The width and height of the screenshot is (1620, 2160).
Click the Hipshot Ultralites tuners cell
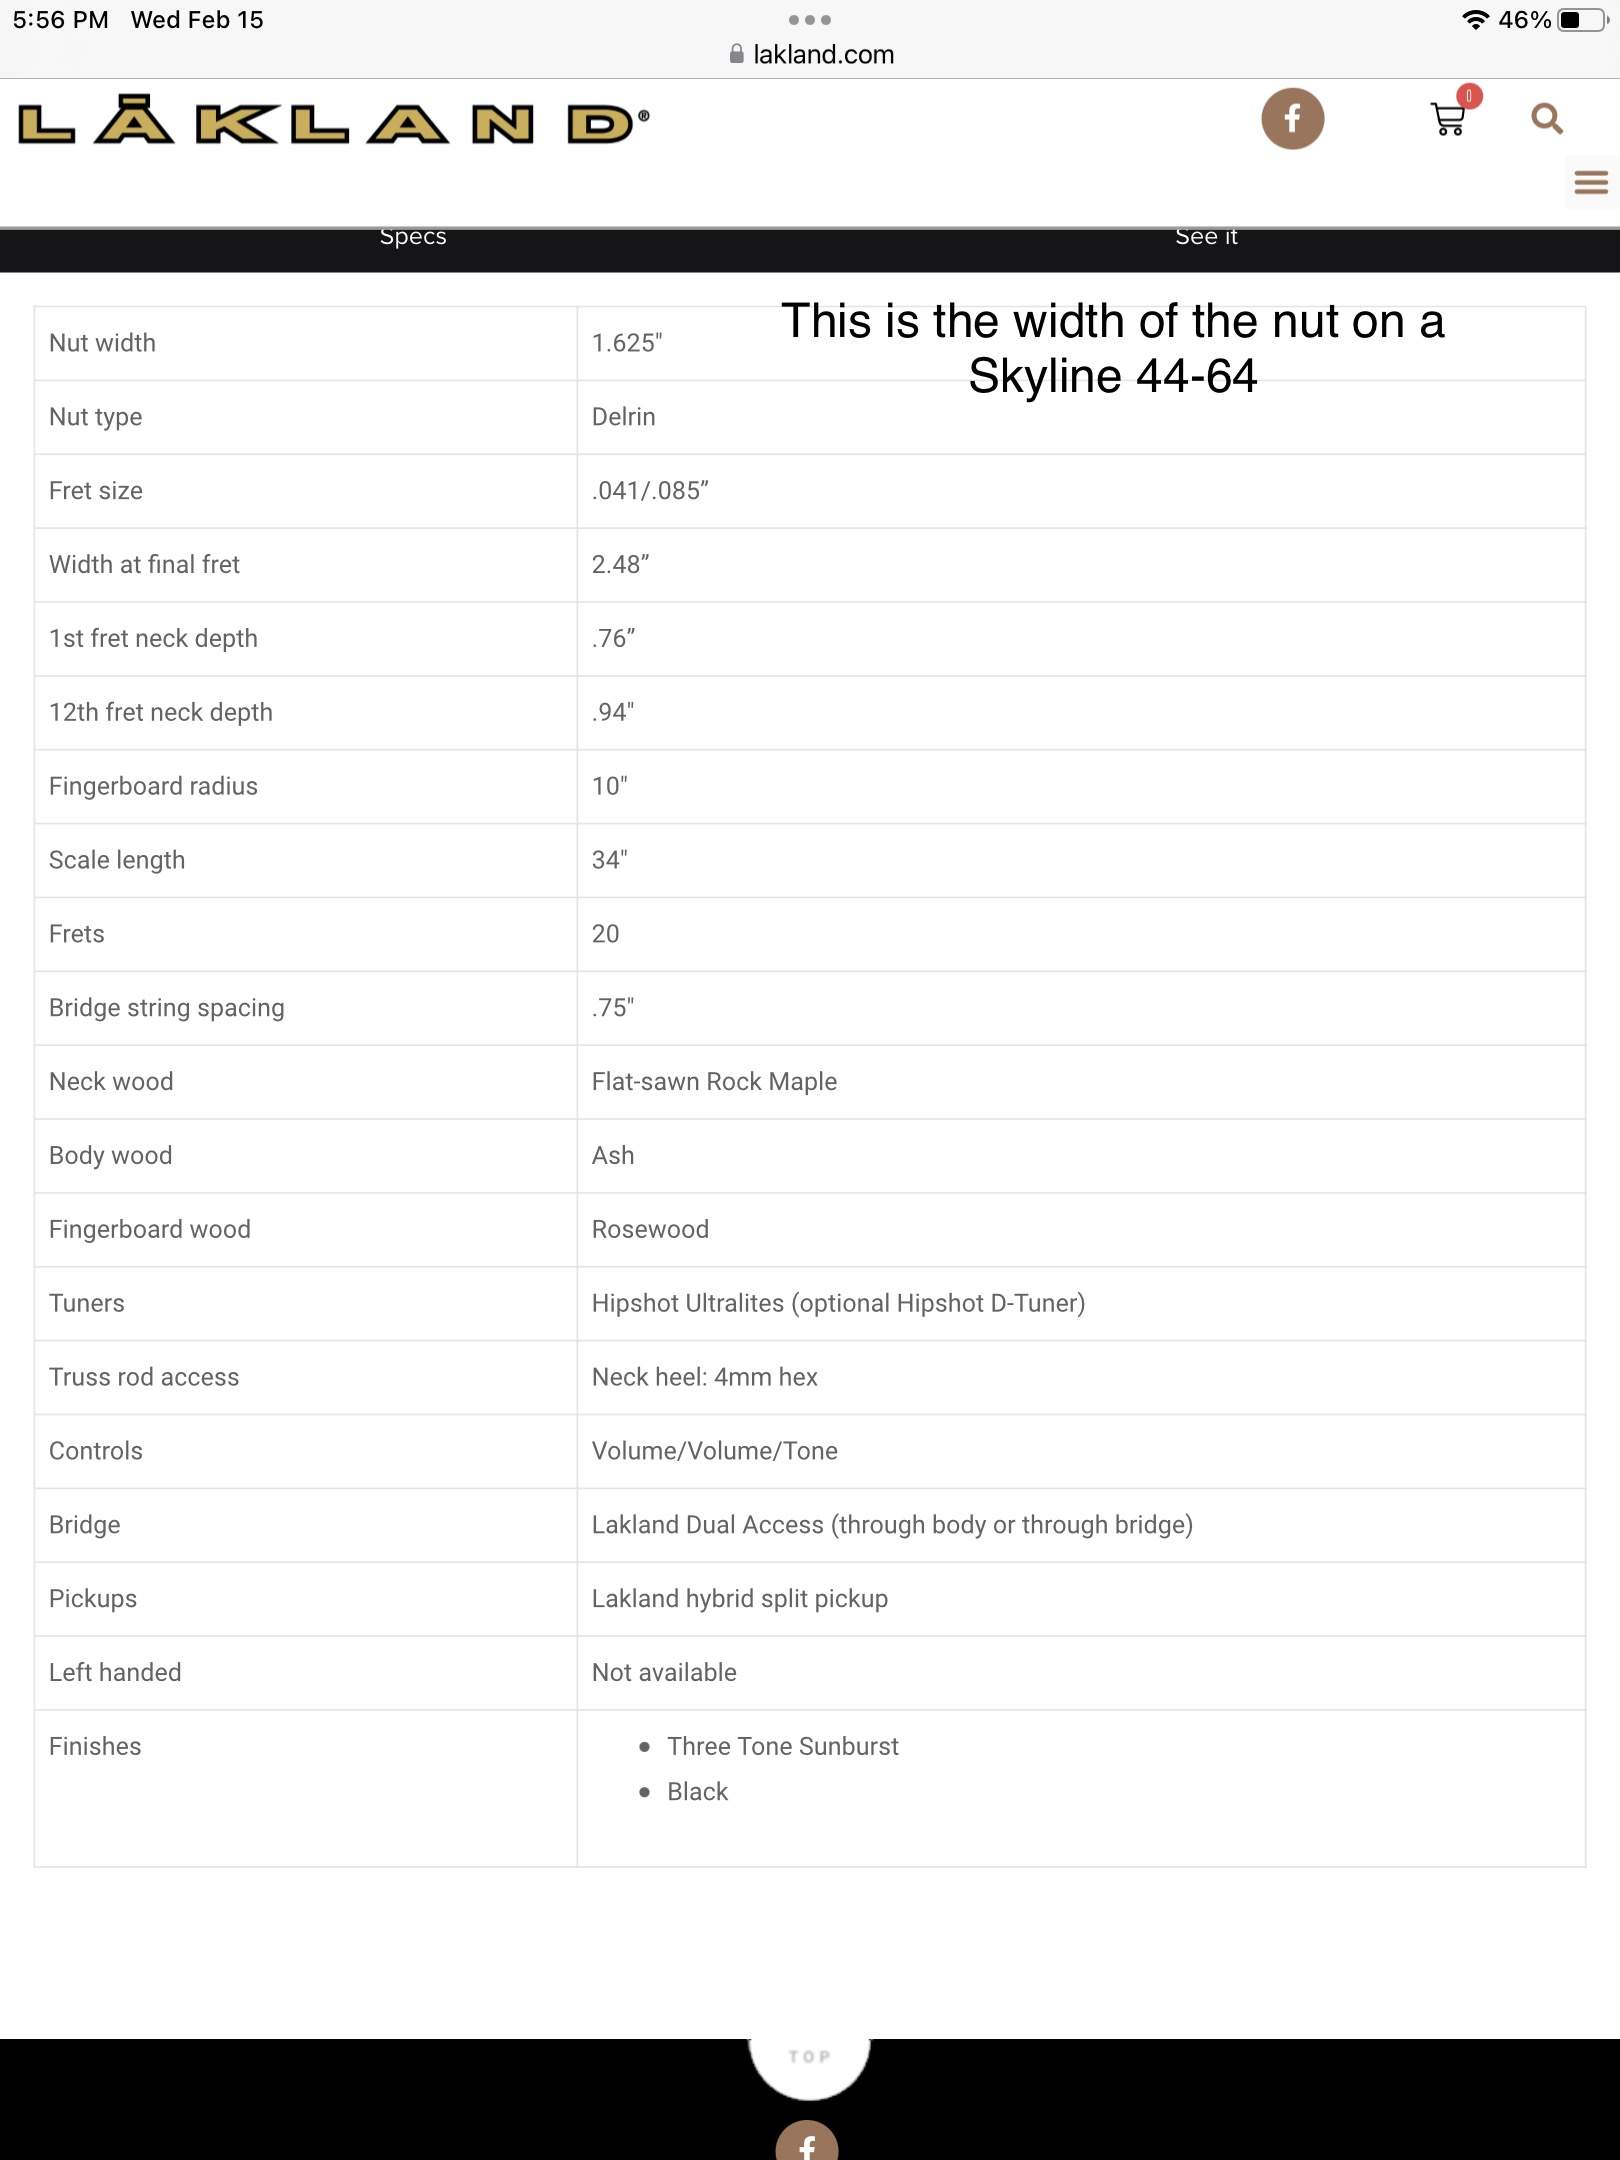(x=1081, y=1303)
